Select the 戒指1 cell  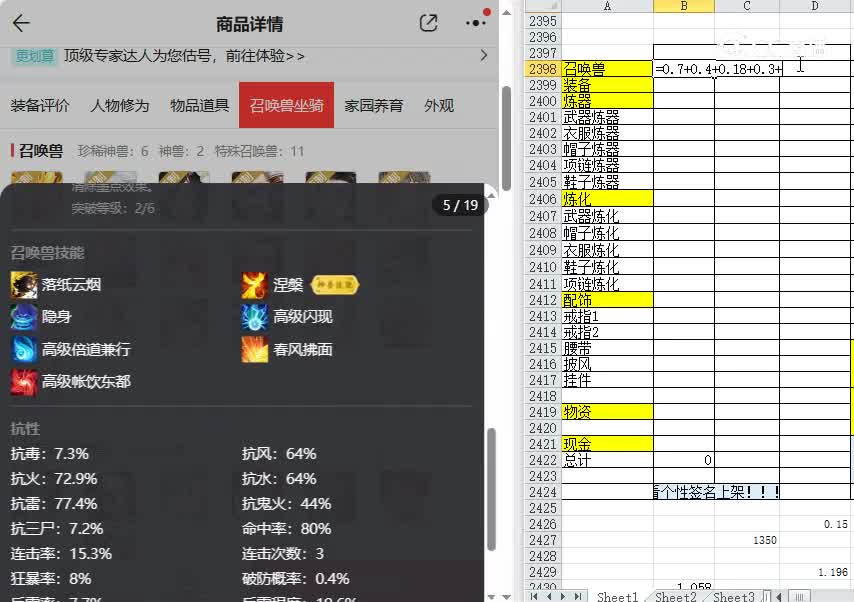(607, 317)
